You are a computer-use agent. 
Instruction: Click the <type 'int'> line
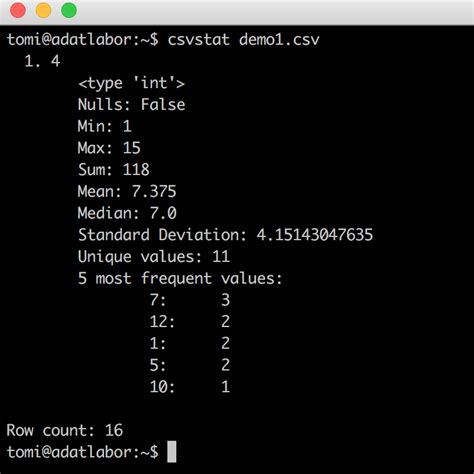coord(131,83)
